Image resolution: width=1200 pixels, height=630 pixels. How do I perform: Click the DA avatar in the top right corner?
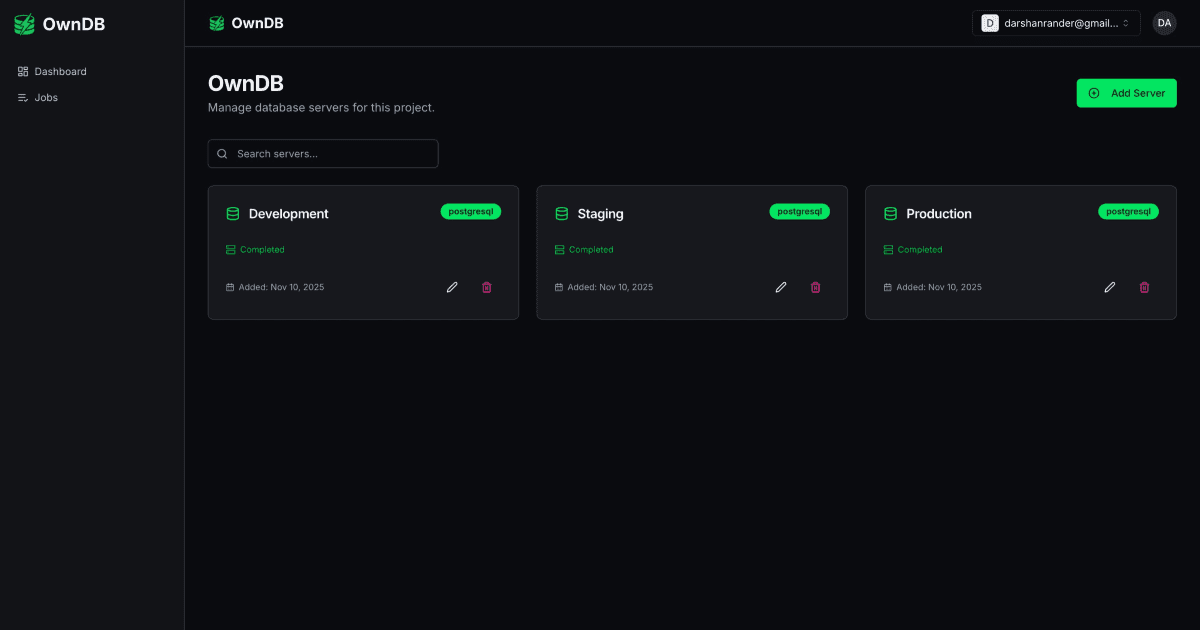(1164, 22)
